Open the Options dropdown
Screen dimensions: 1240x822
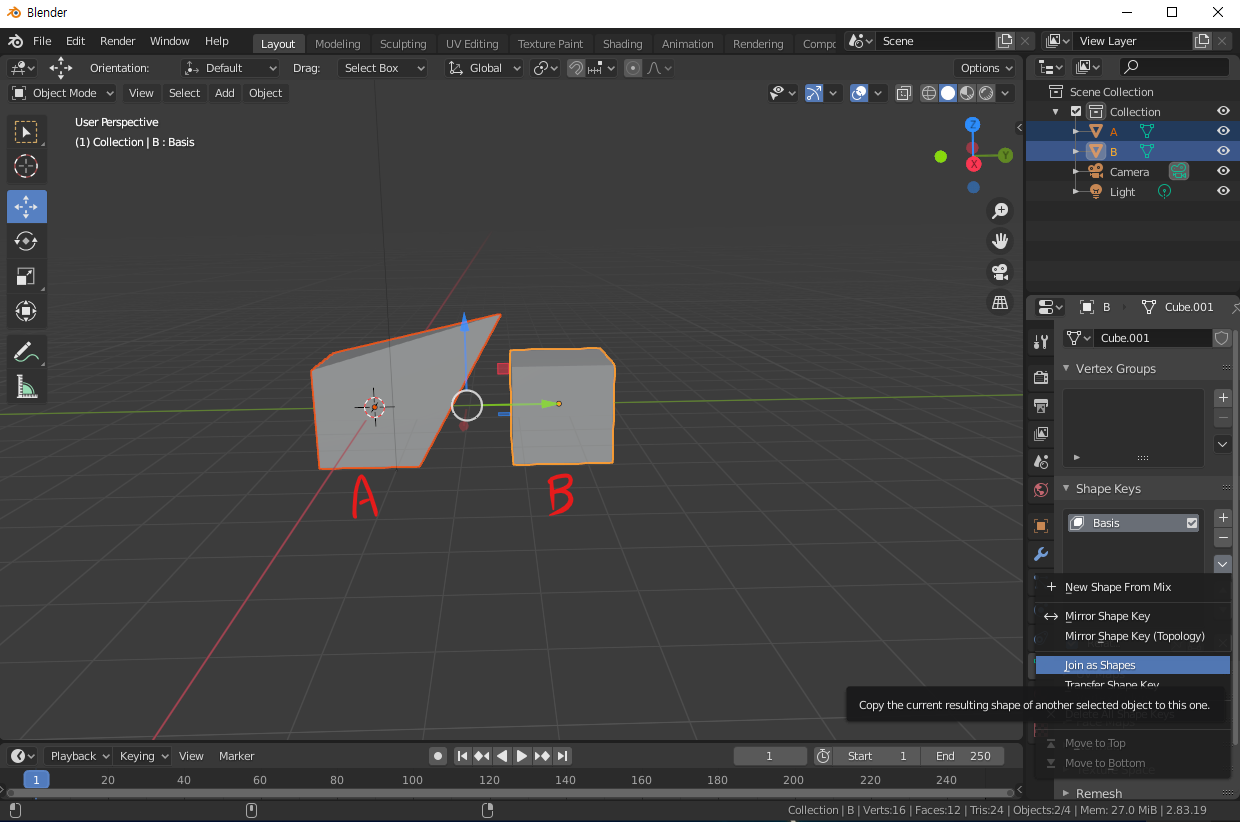coord(985,68)
